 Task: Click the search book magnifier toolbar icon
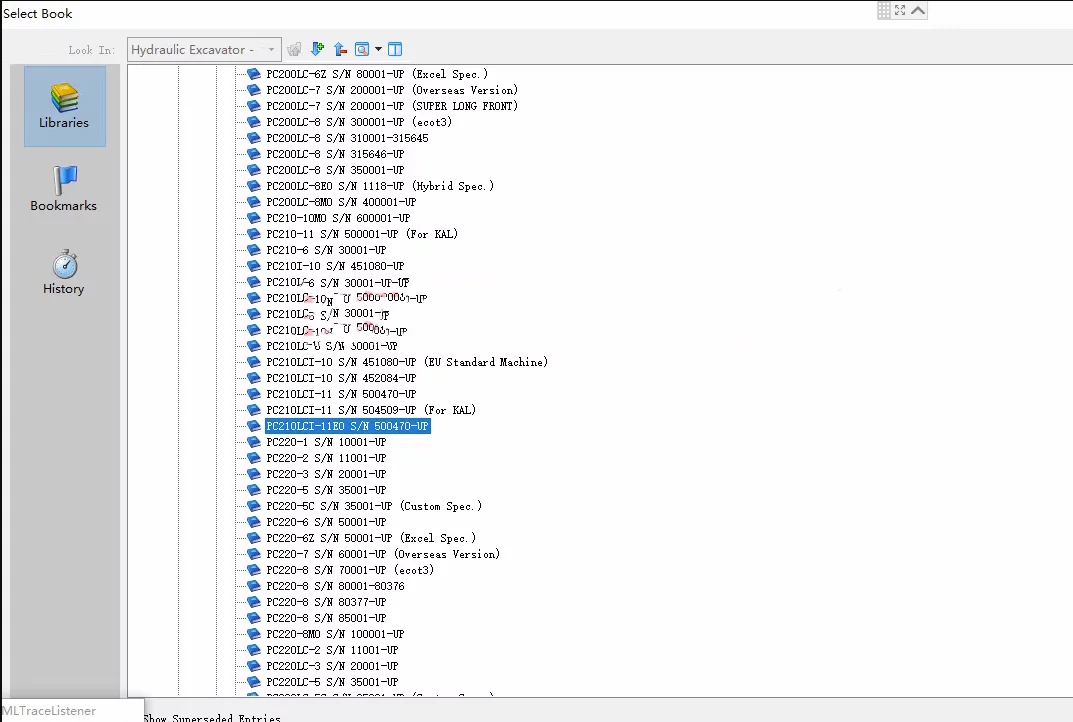pyautogui.click(x=362, y=49)
